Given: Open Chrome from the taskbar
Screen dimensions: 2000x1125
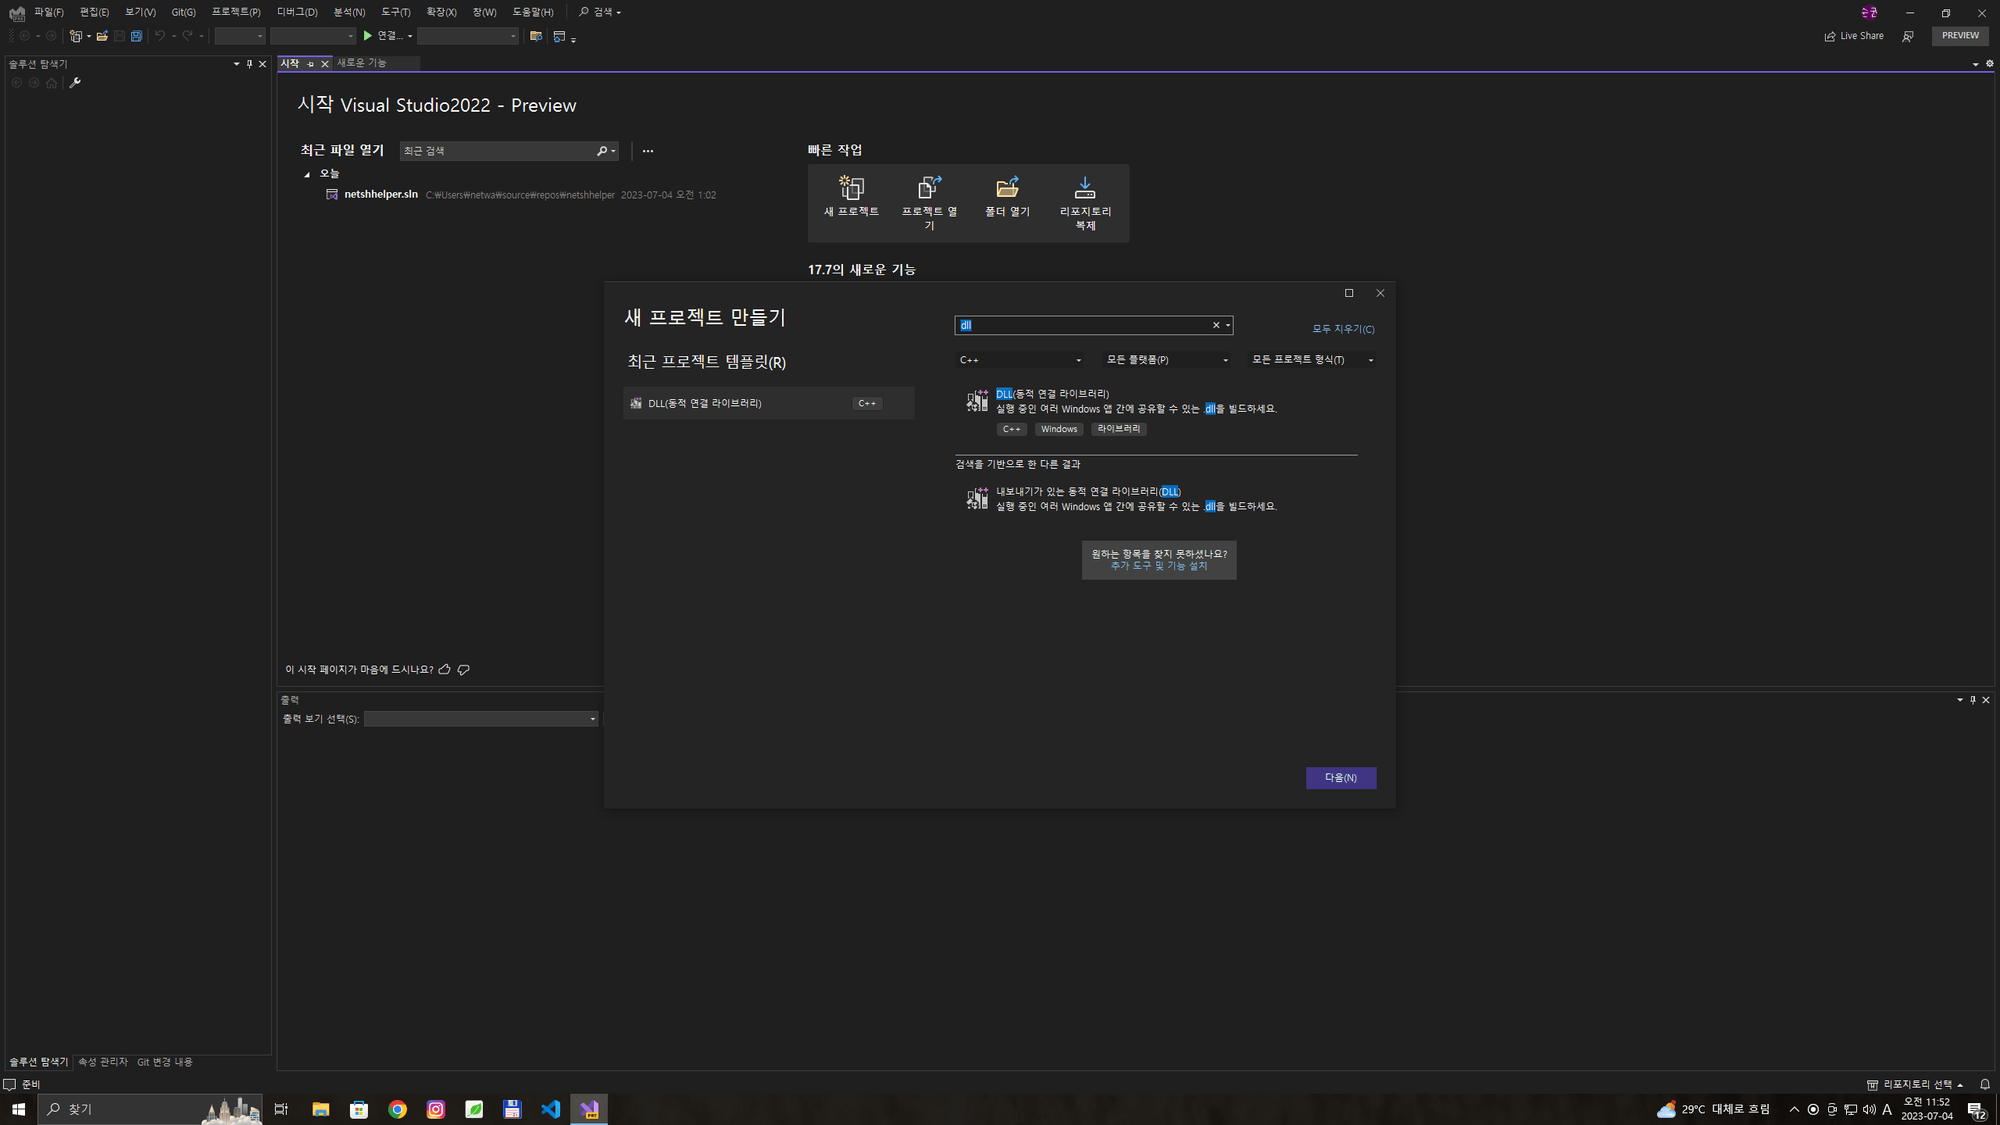Looking at the screenshot, I should (397, 1109).
